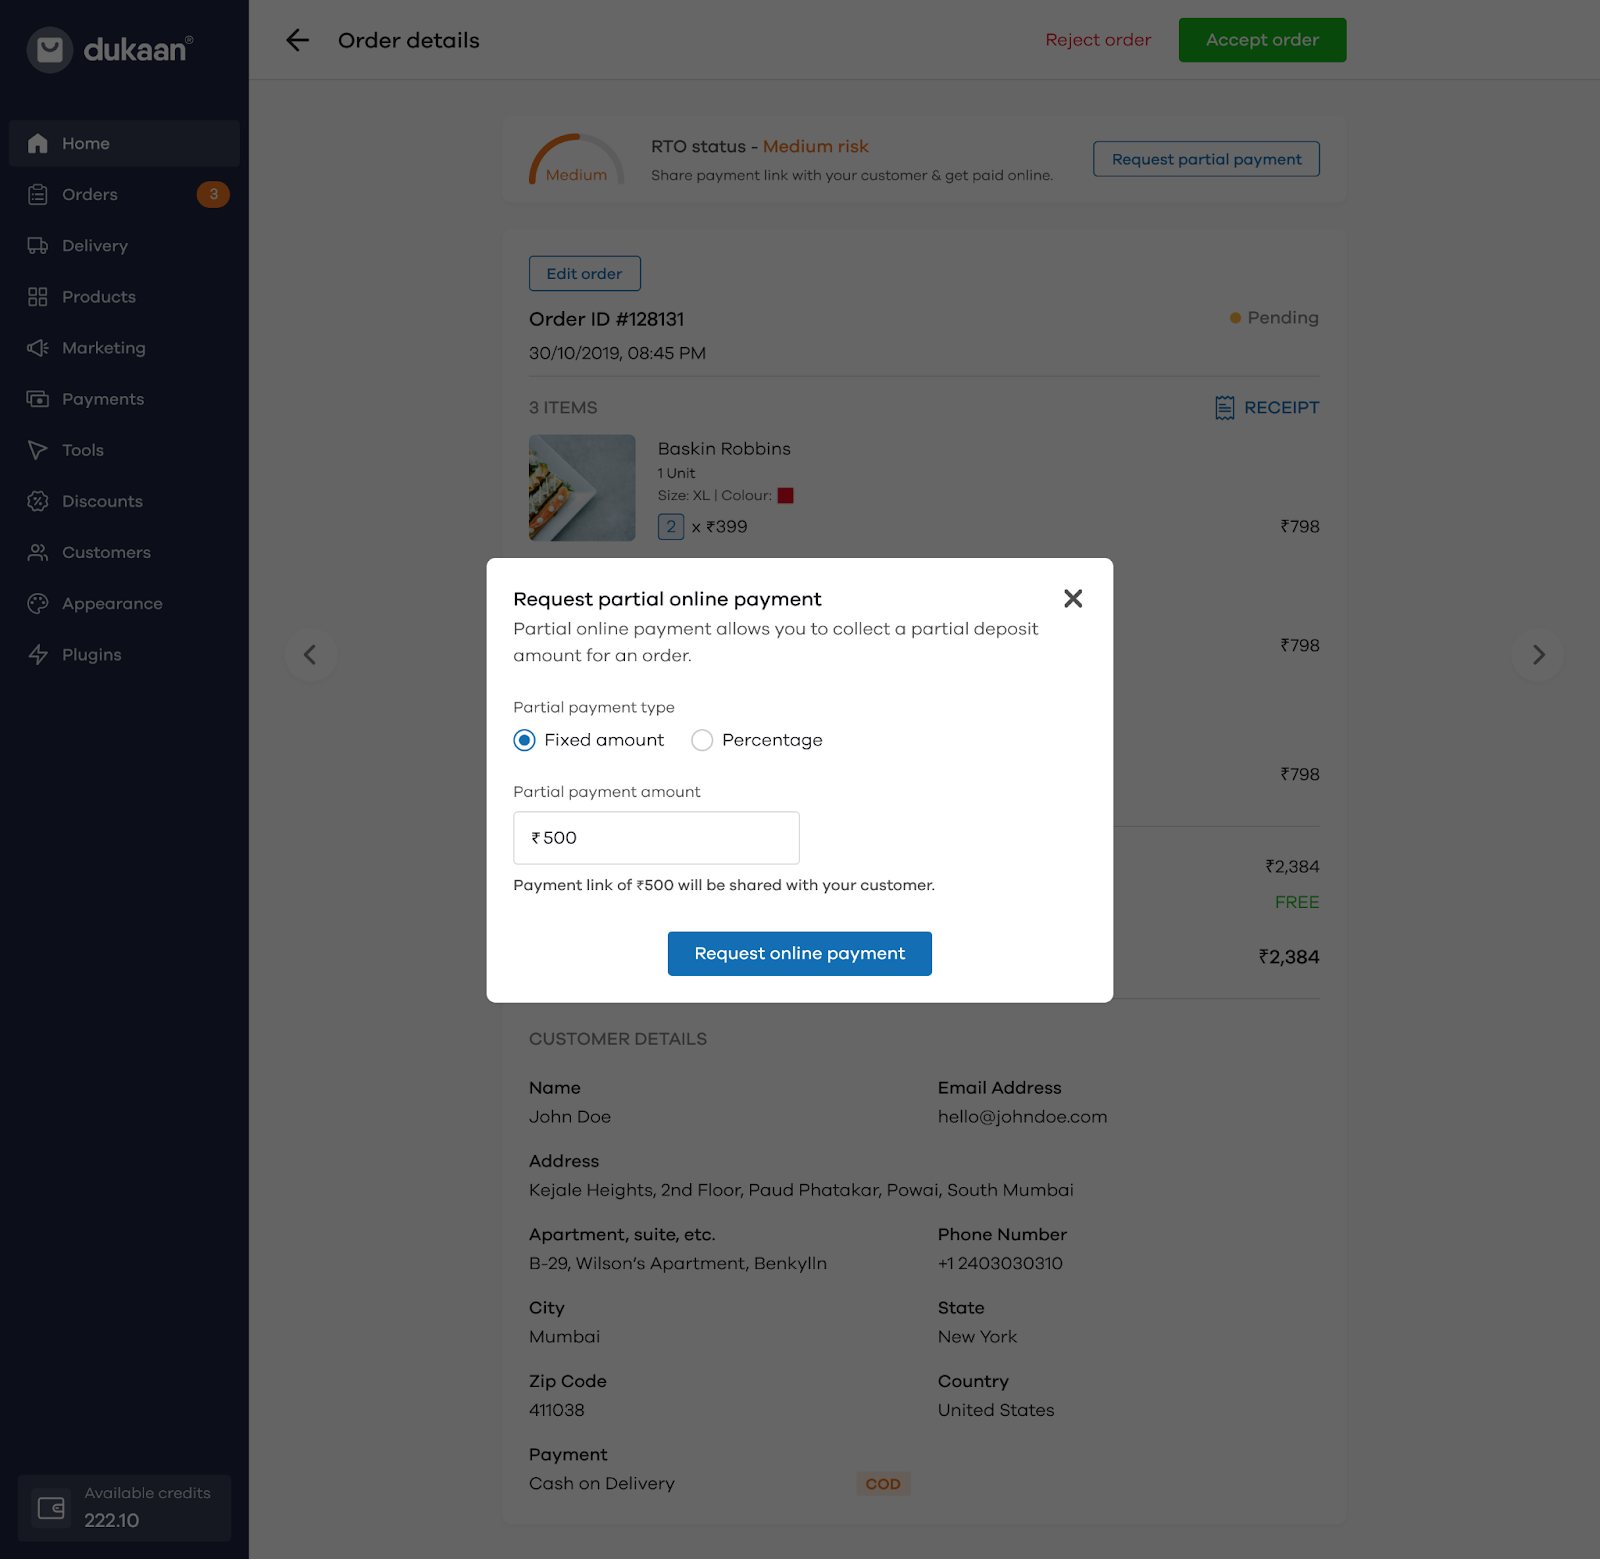Click the Medium risk gauge indicator
Image resolution: width=1600 pixels, height=1559 pixels.
[576, 160]
